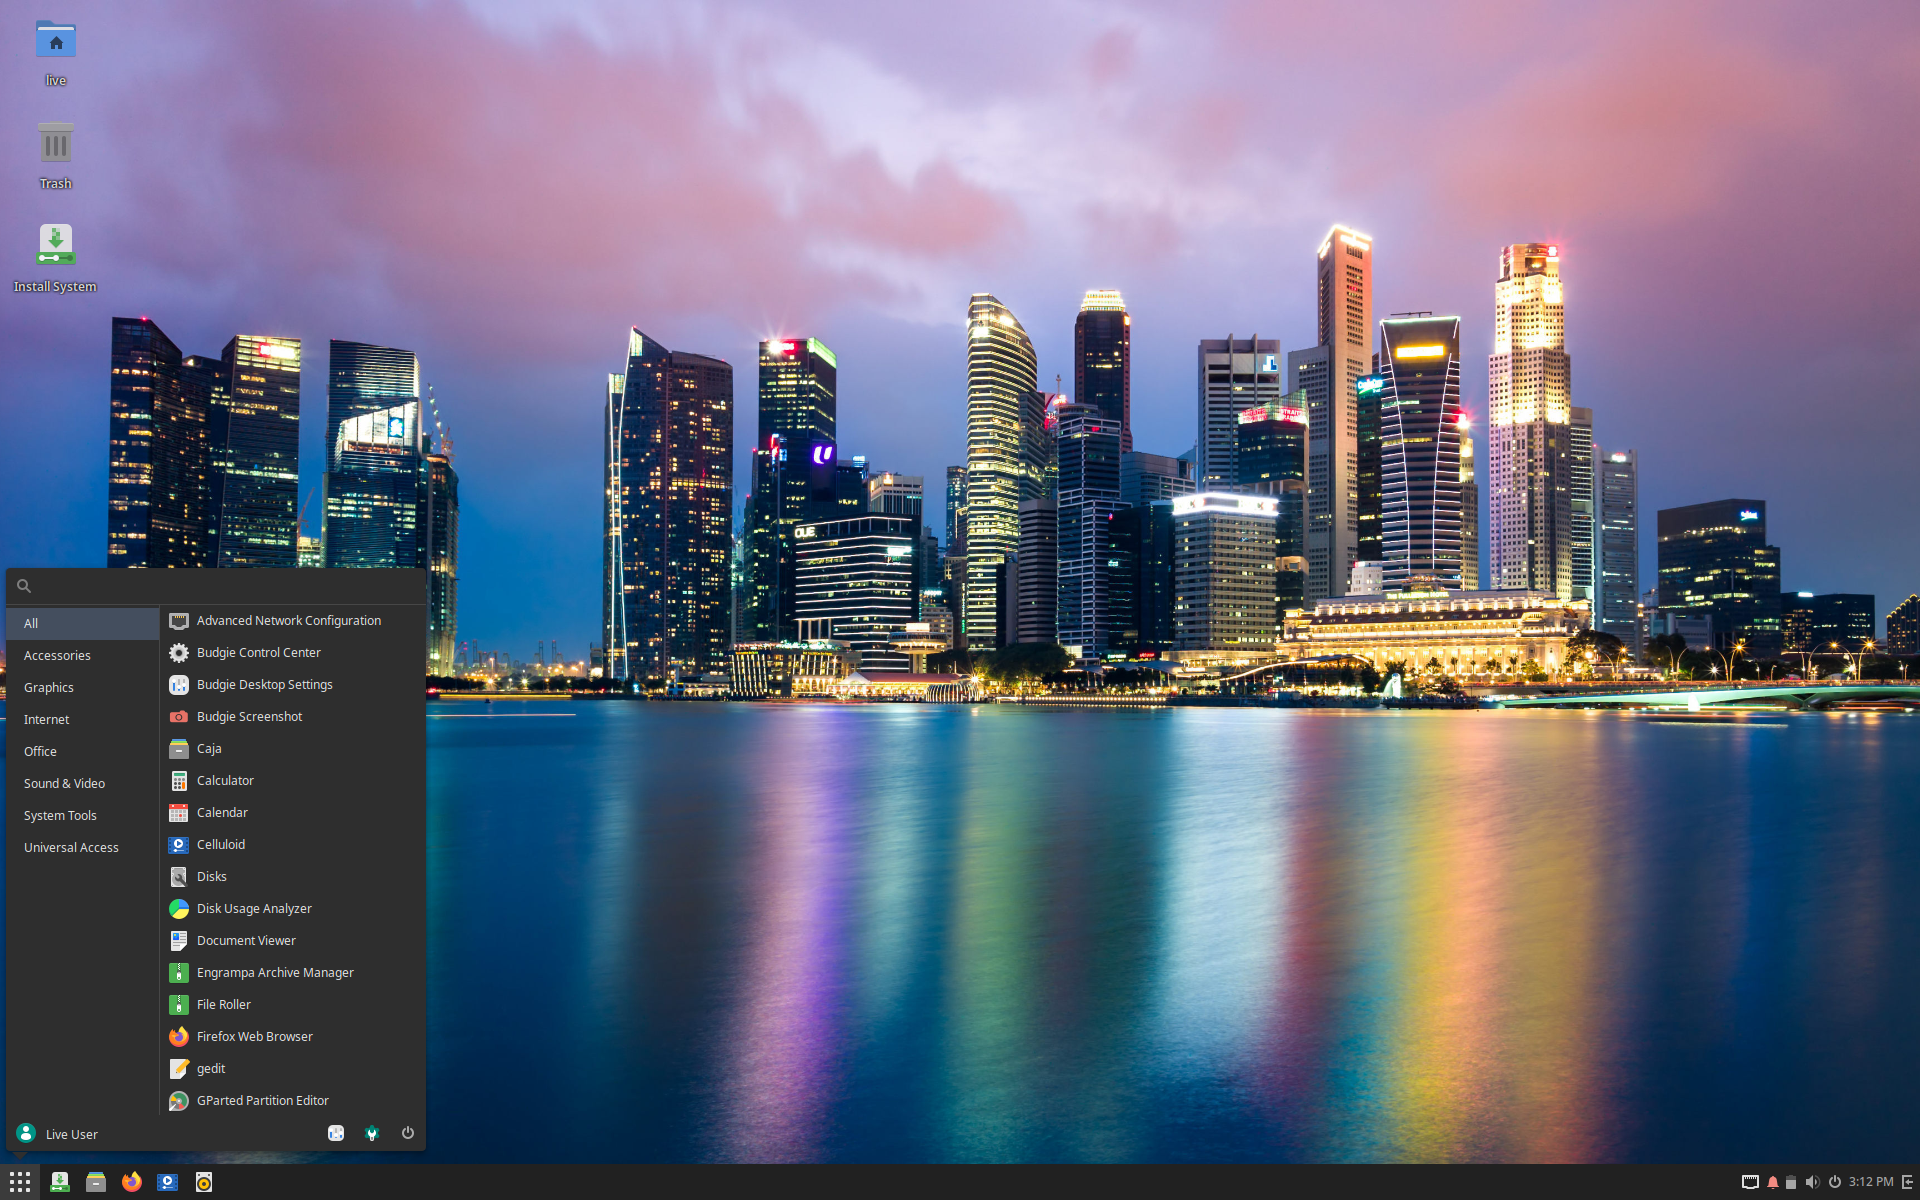Open the installer icon pinned in the taskbar
This screenshot has height=1200, width=1920.
[x=60, y=1182]
